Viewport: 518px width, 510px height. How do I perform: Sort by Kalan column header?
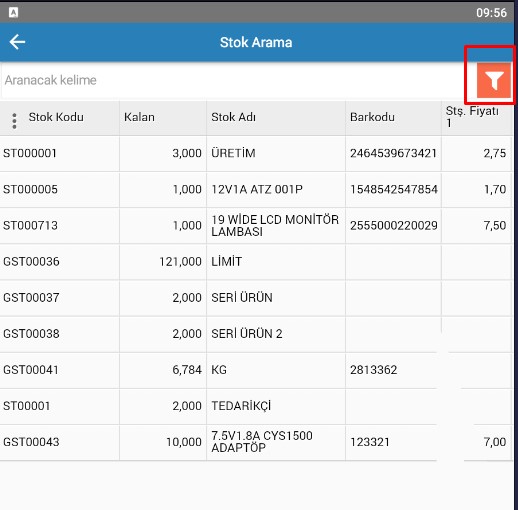[139, 117]
